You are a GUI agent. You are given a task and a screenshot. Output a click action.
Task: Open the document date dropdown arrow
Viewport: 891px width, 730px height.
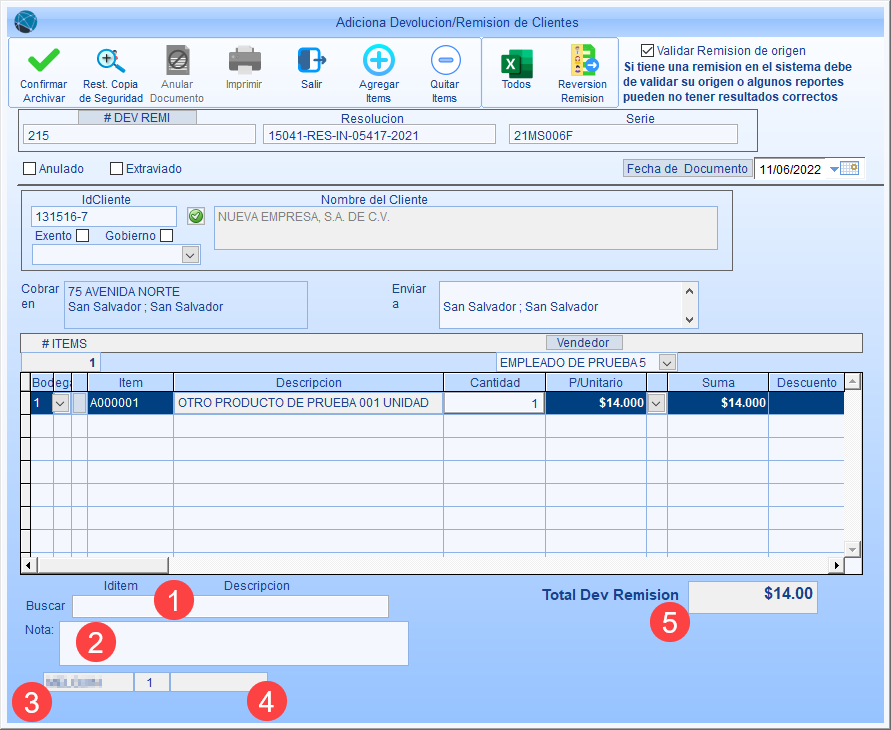[834, 169]
